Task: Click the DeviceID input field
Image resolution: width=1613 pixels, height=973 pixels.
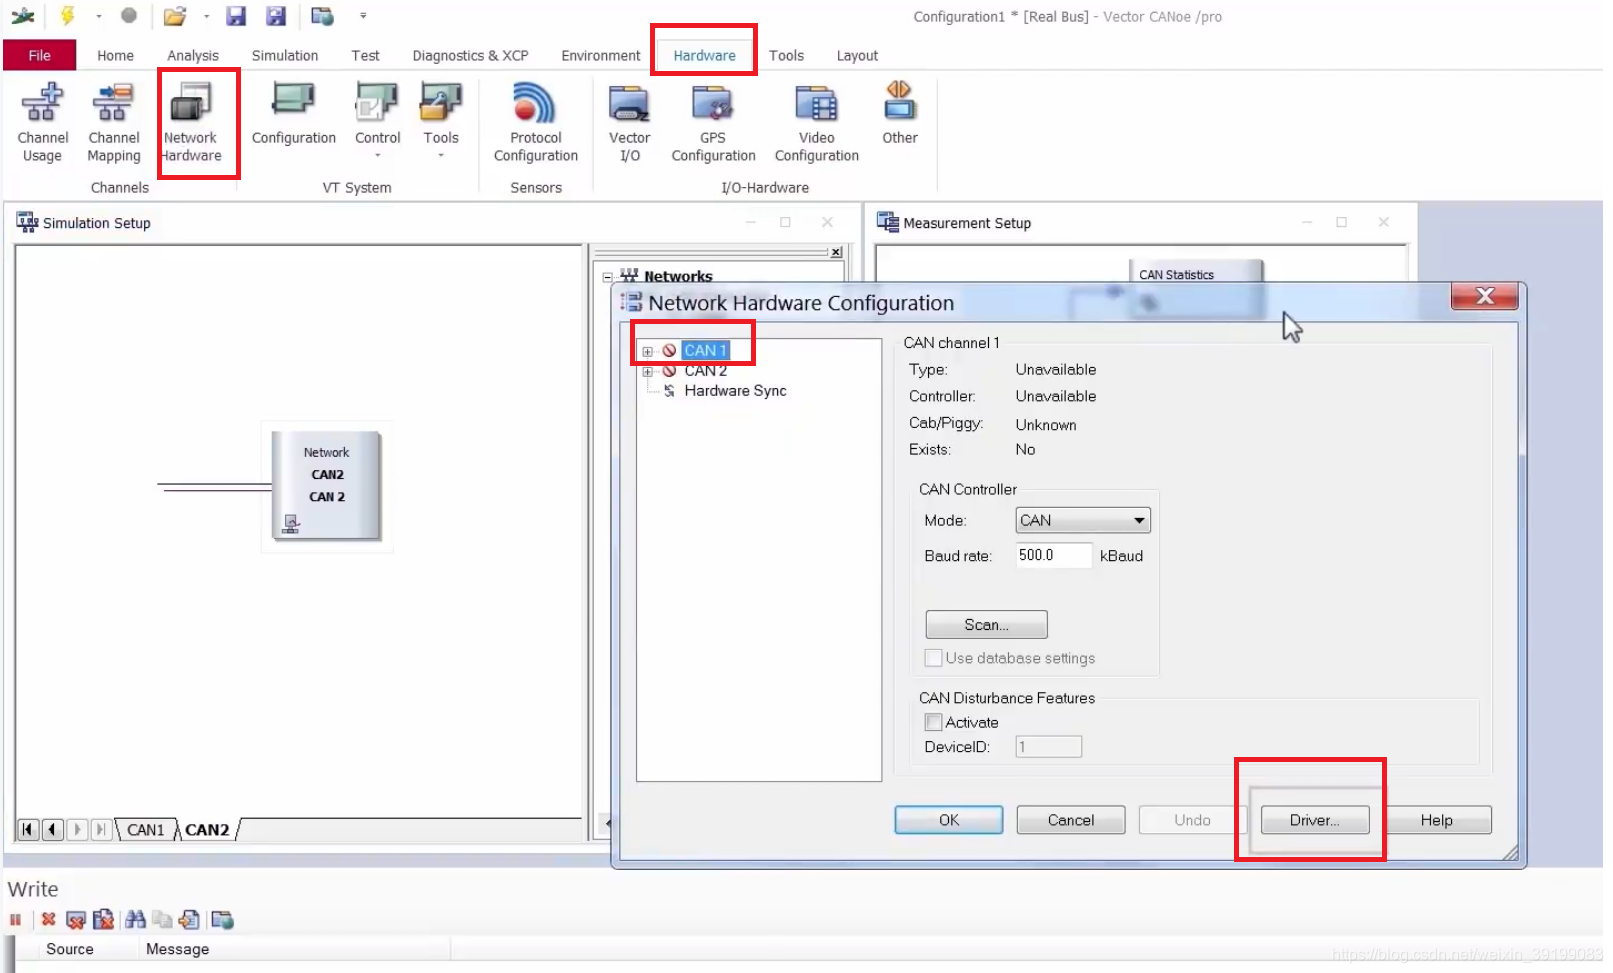Action: 1048,747
